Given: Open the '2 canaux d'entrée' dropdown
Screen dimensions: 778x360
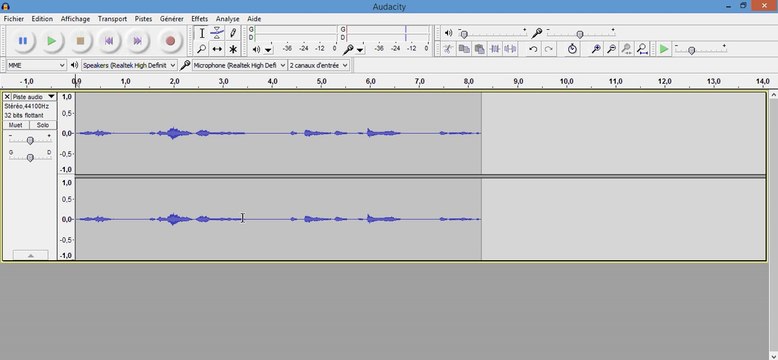Looking at the screenshot, I should pyautogui.click(x=319, y=65).
